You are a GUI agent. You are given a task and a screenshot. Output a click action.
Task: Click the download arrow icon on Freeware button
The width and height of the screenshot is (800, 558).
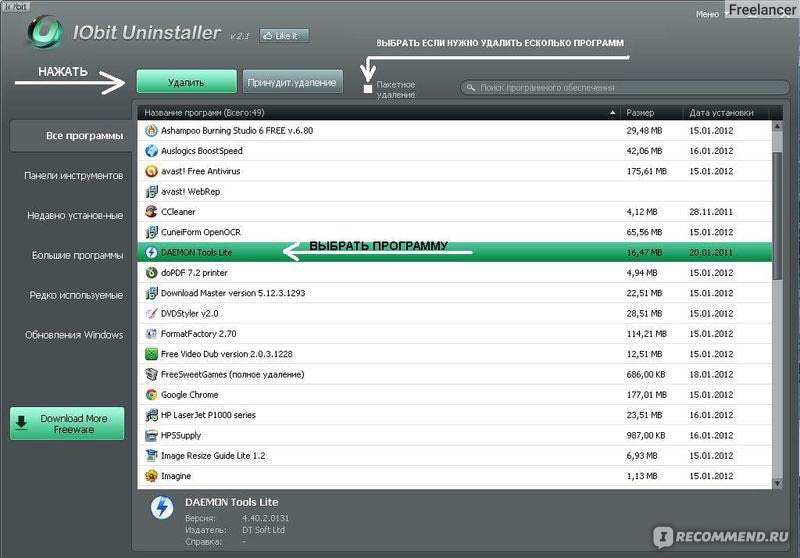pos(21,423)
